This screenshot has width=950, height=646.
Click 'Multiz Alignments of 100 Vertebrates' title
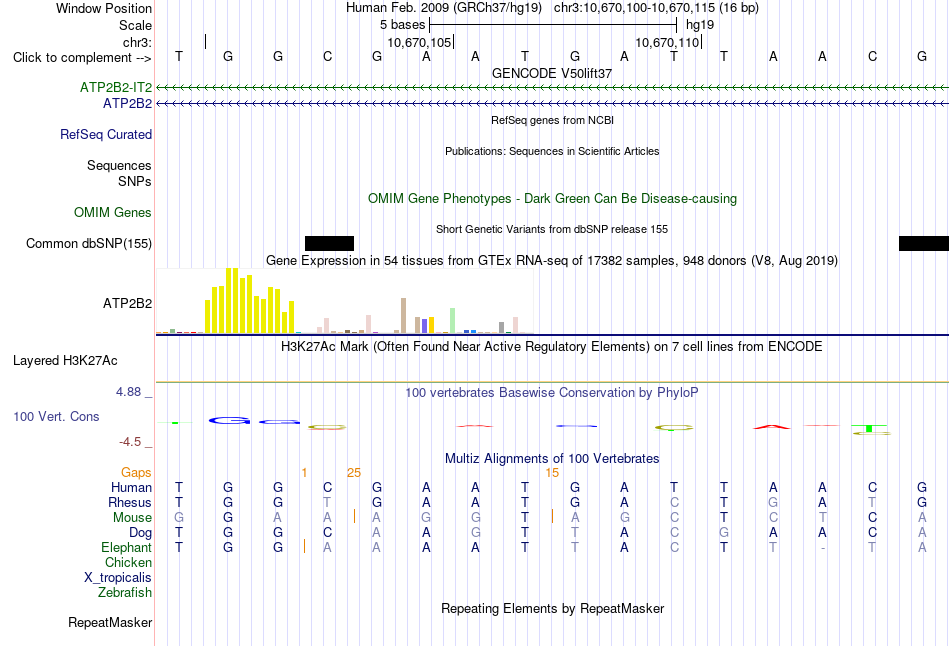click(x=552, y=459)
